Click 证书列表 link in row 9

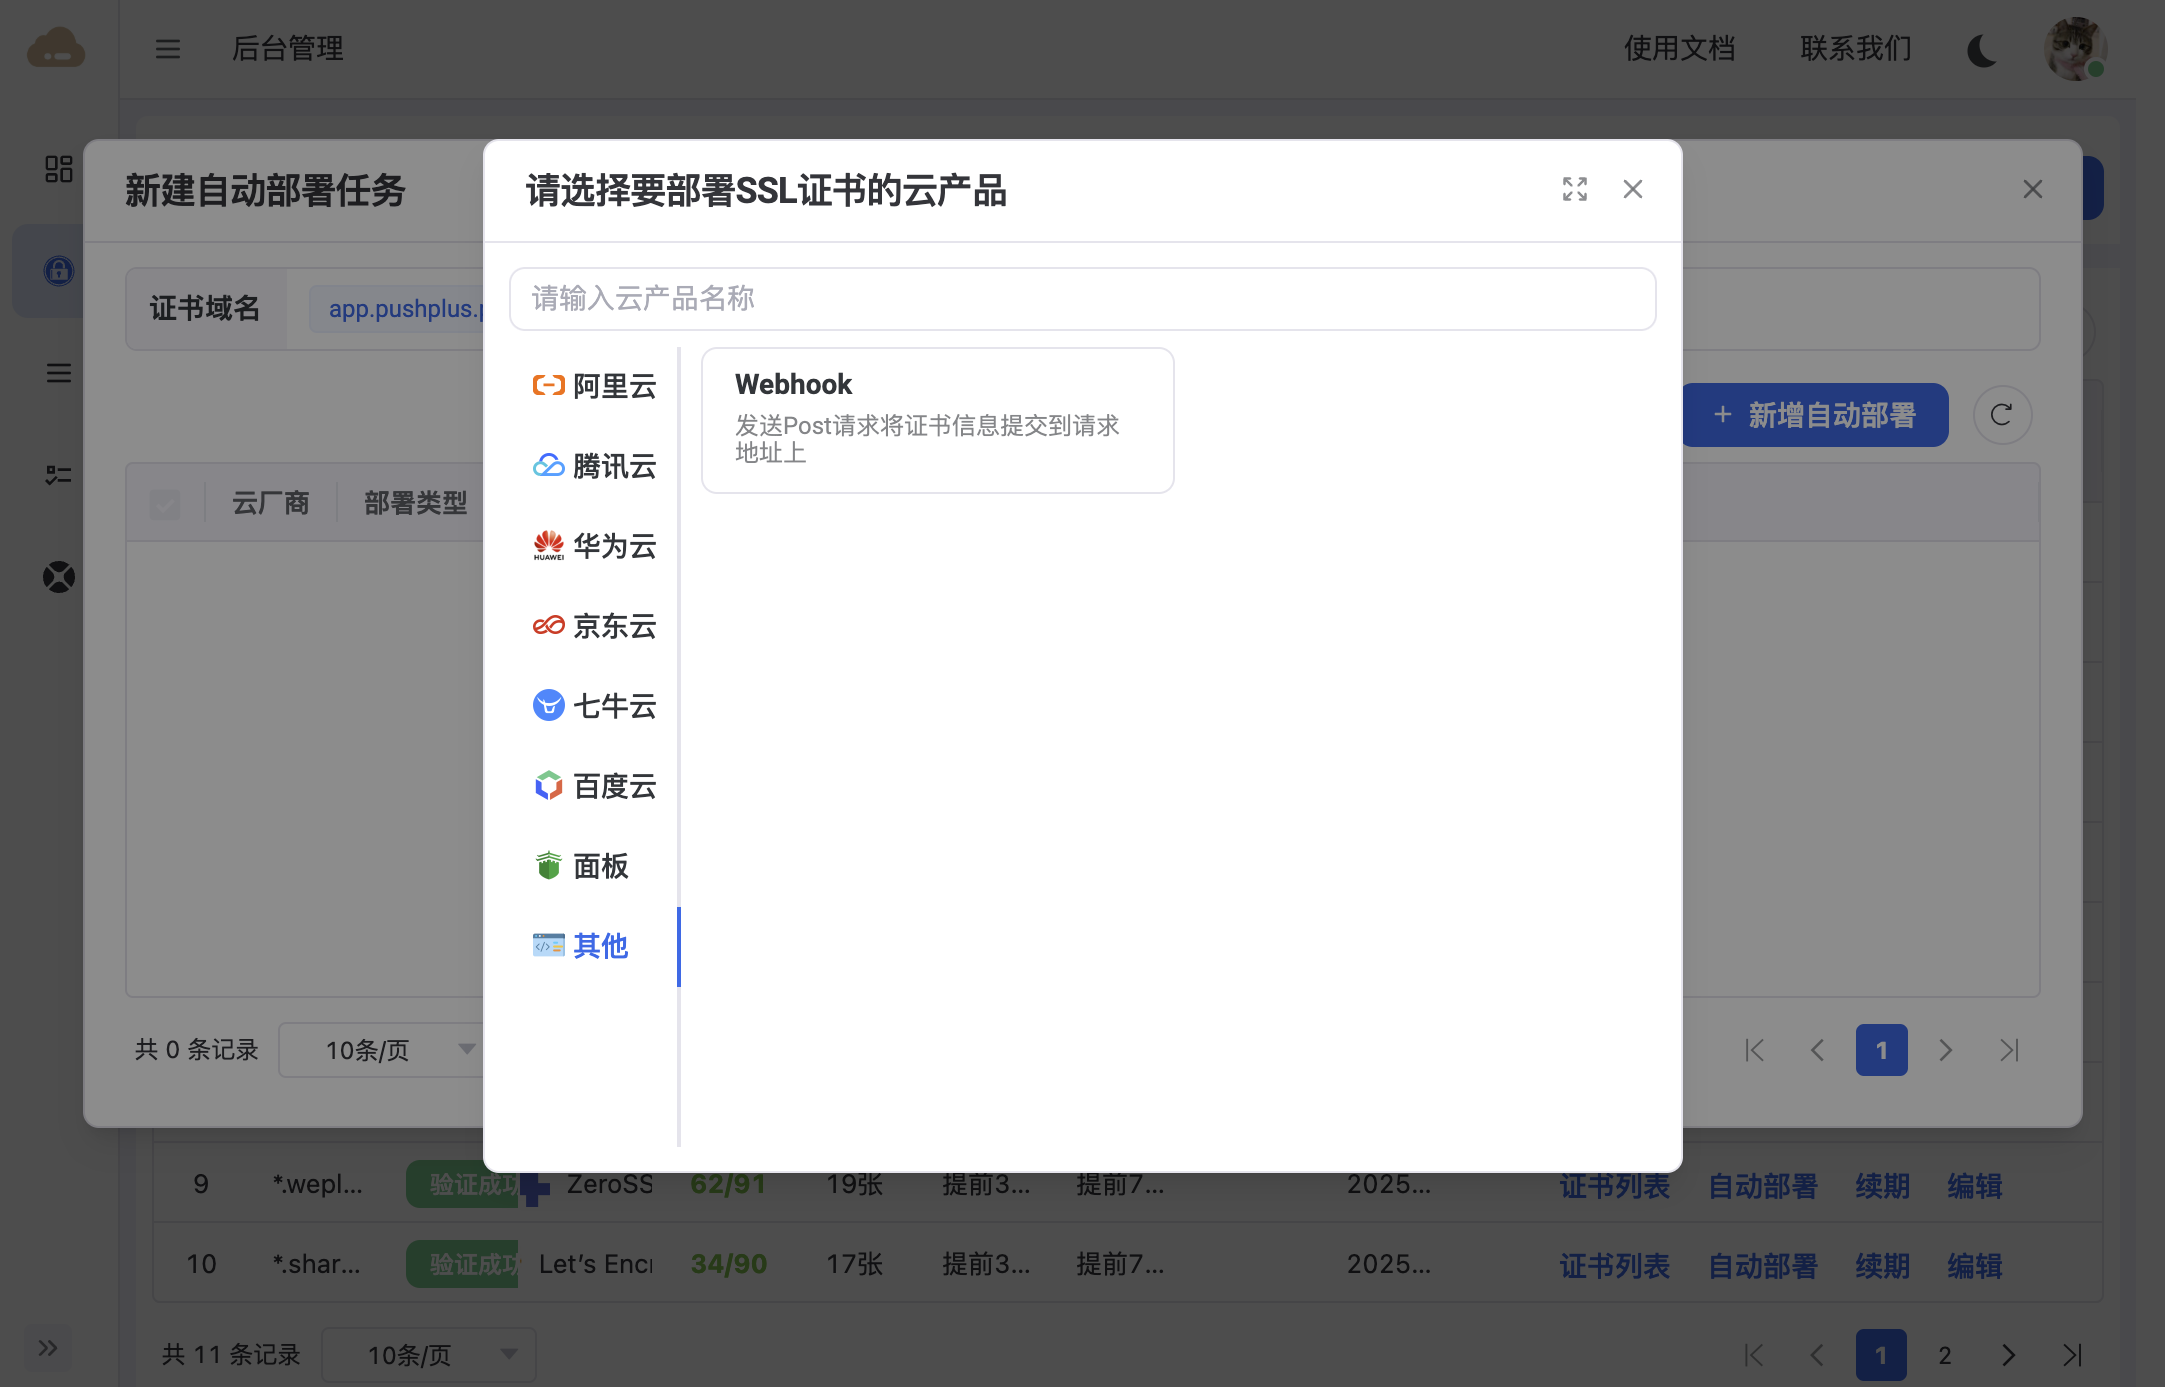click(1615, 1186)
